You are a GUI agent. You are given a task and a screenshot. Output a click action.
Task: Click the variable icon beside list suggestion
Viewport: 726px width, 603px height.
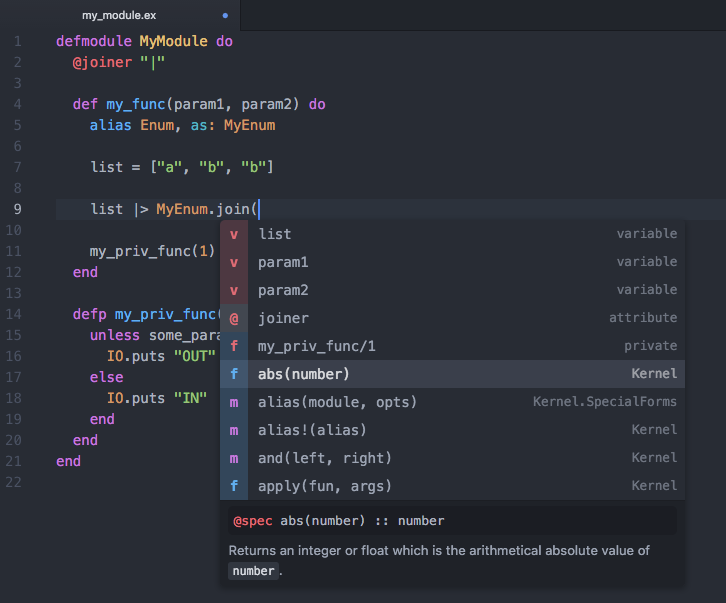point(233,234)
